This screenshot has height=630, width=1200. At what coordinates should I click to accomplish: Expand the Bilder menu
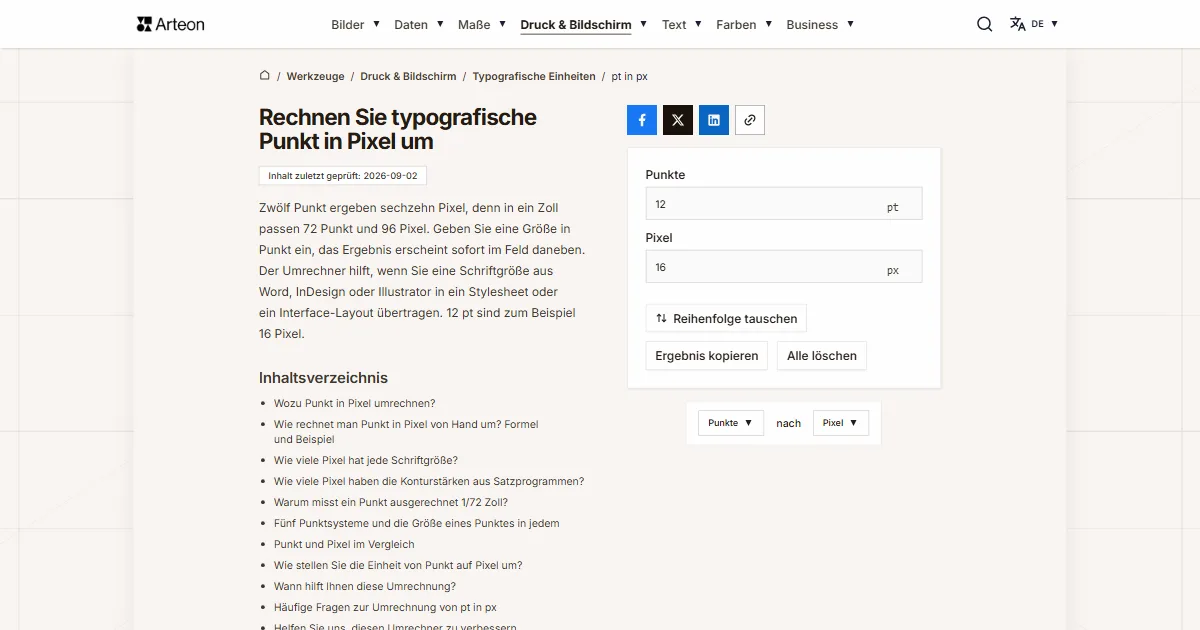coord(356,24)
